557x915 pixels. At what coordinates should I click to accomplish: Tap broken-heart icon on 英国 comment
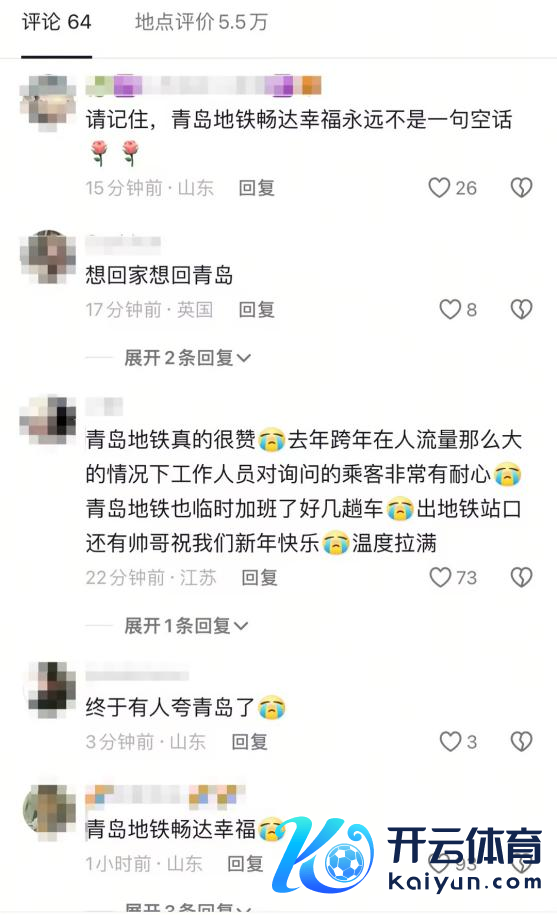[521, 309]
